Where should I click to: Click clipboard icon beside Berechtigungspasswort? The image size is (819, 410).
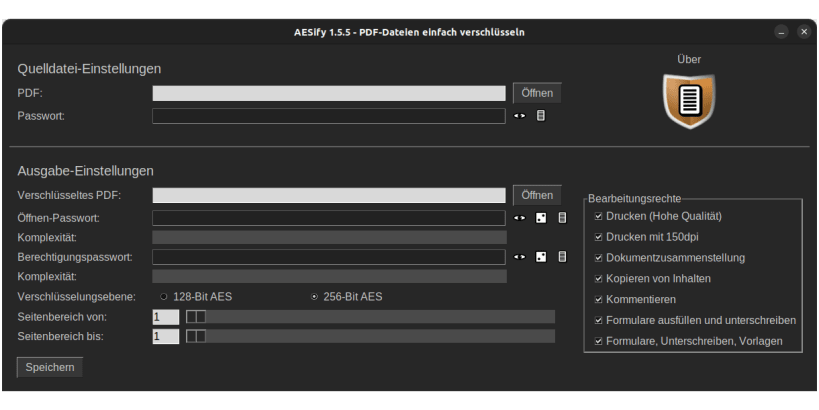(x=562, y=257)
